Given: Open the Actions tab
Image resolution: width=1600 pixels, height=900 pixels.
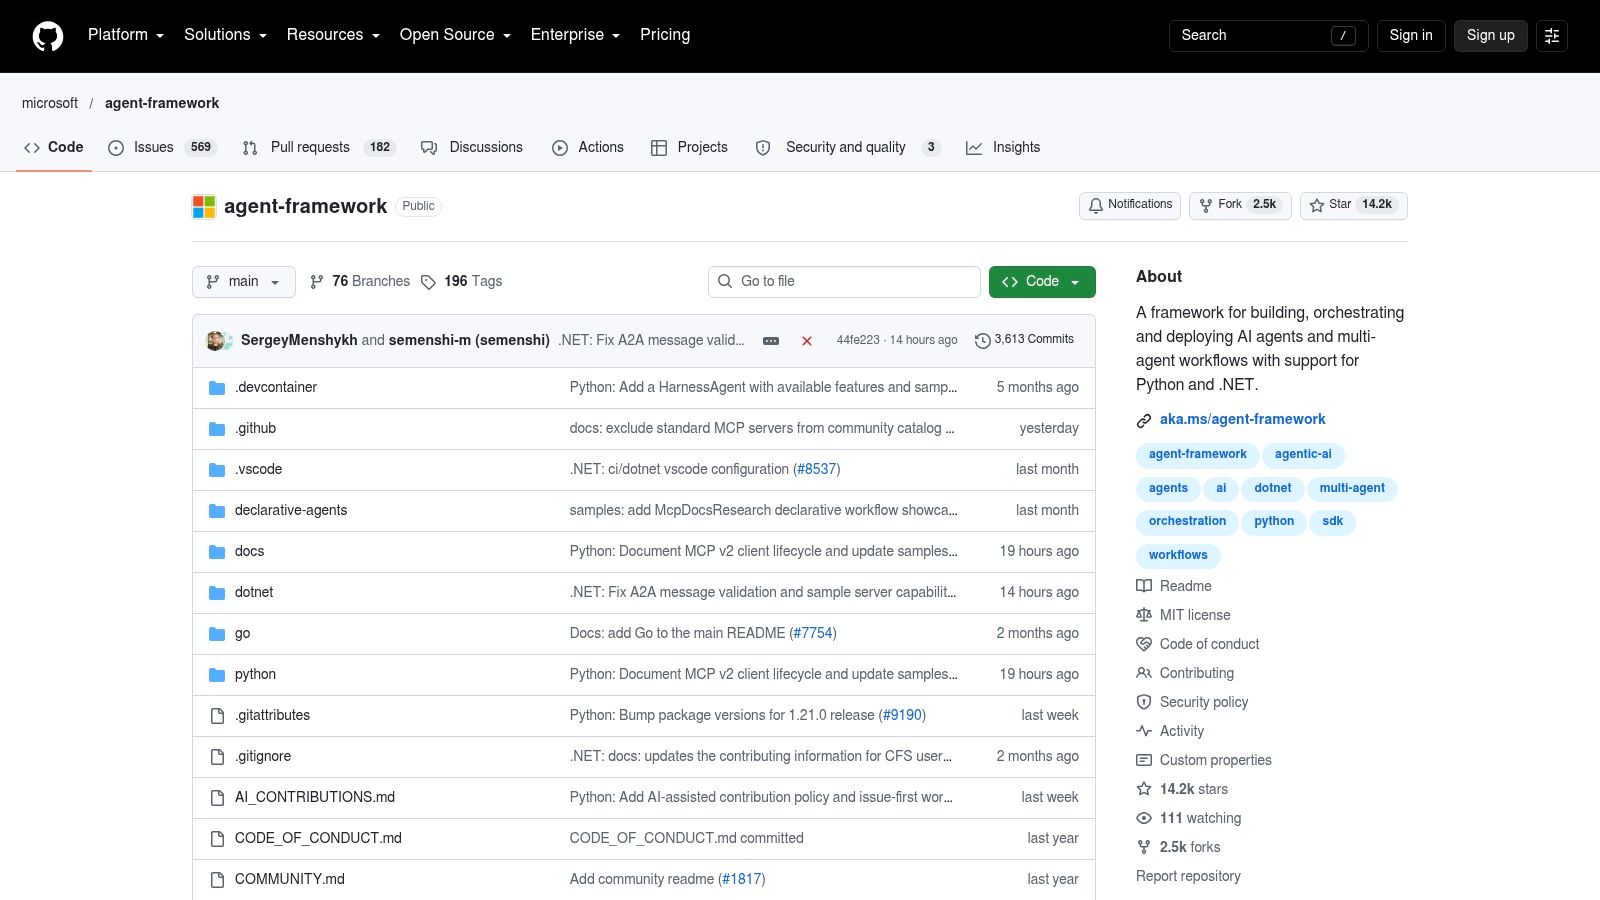Looking at the screenshot, I should [x=588, y=147].
